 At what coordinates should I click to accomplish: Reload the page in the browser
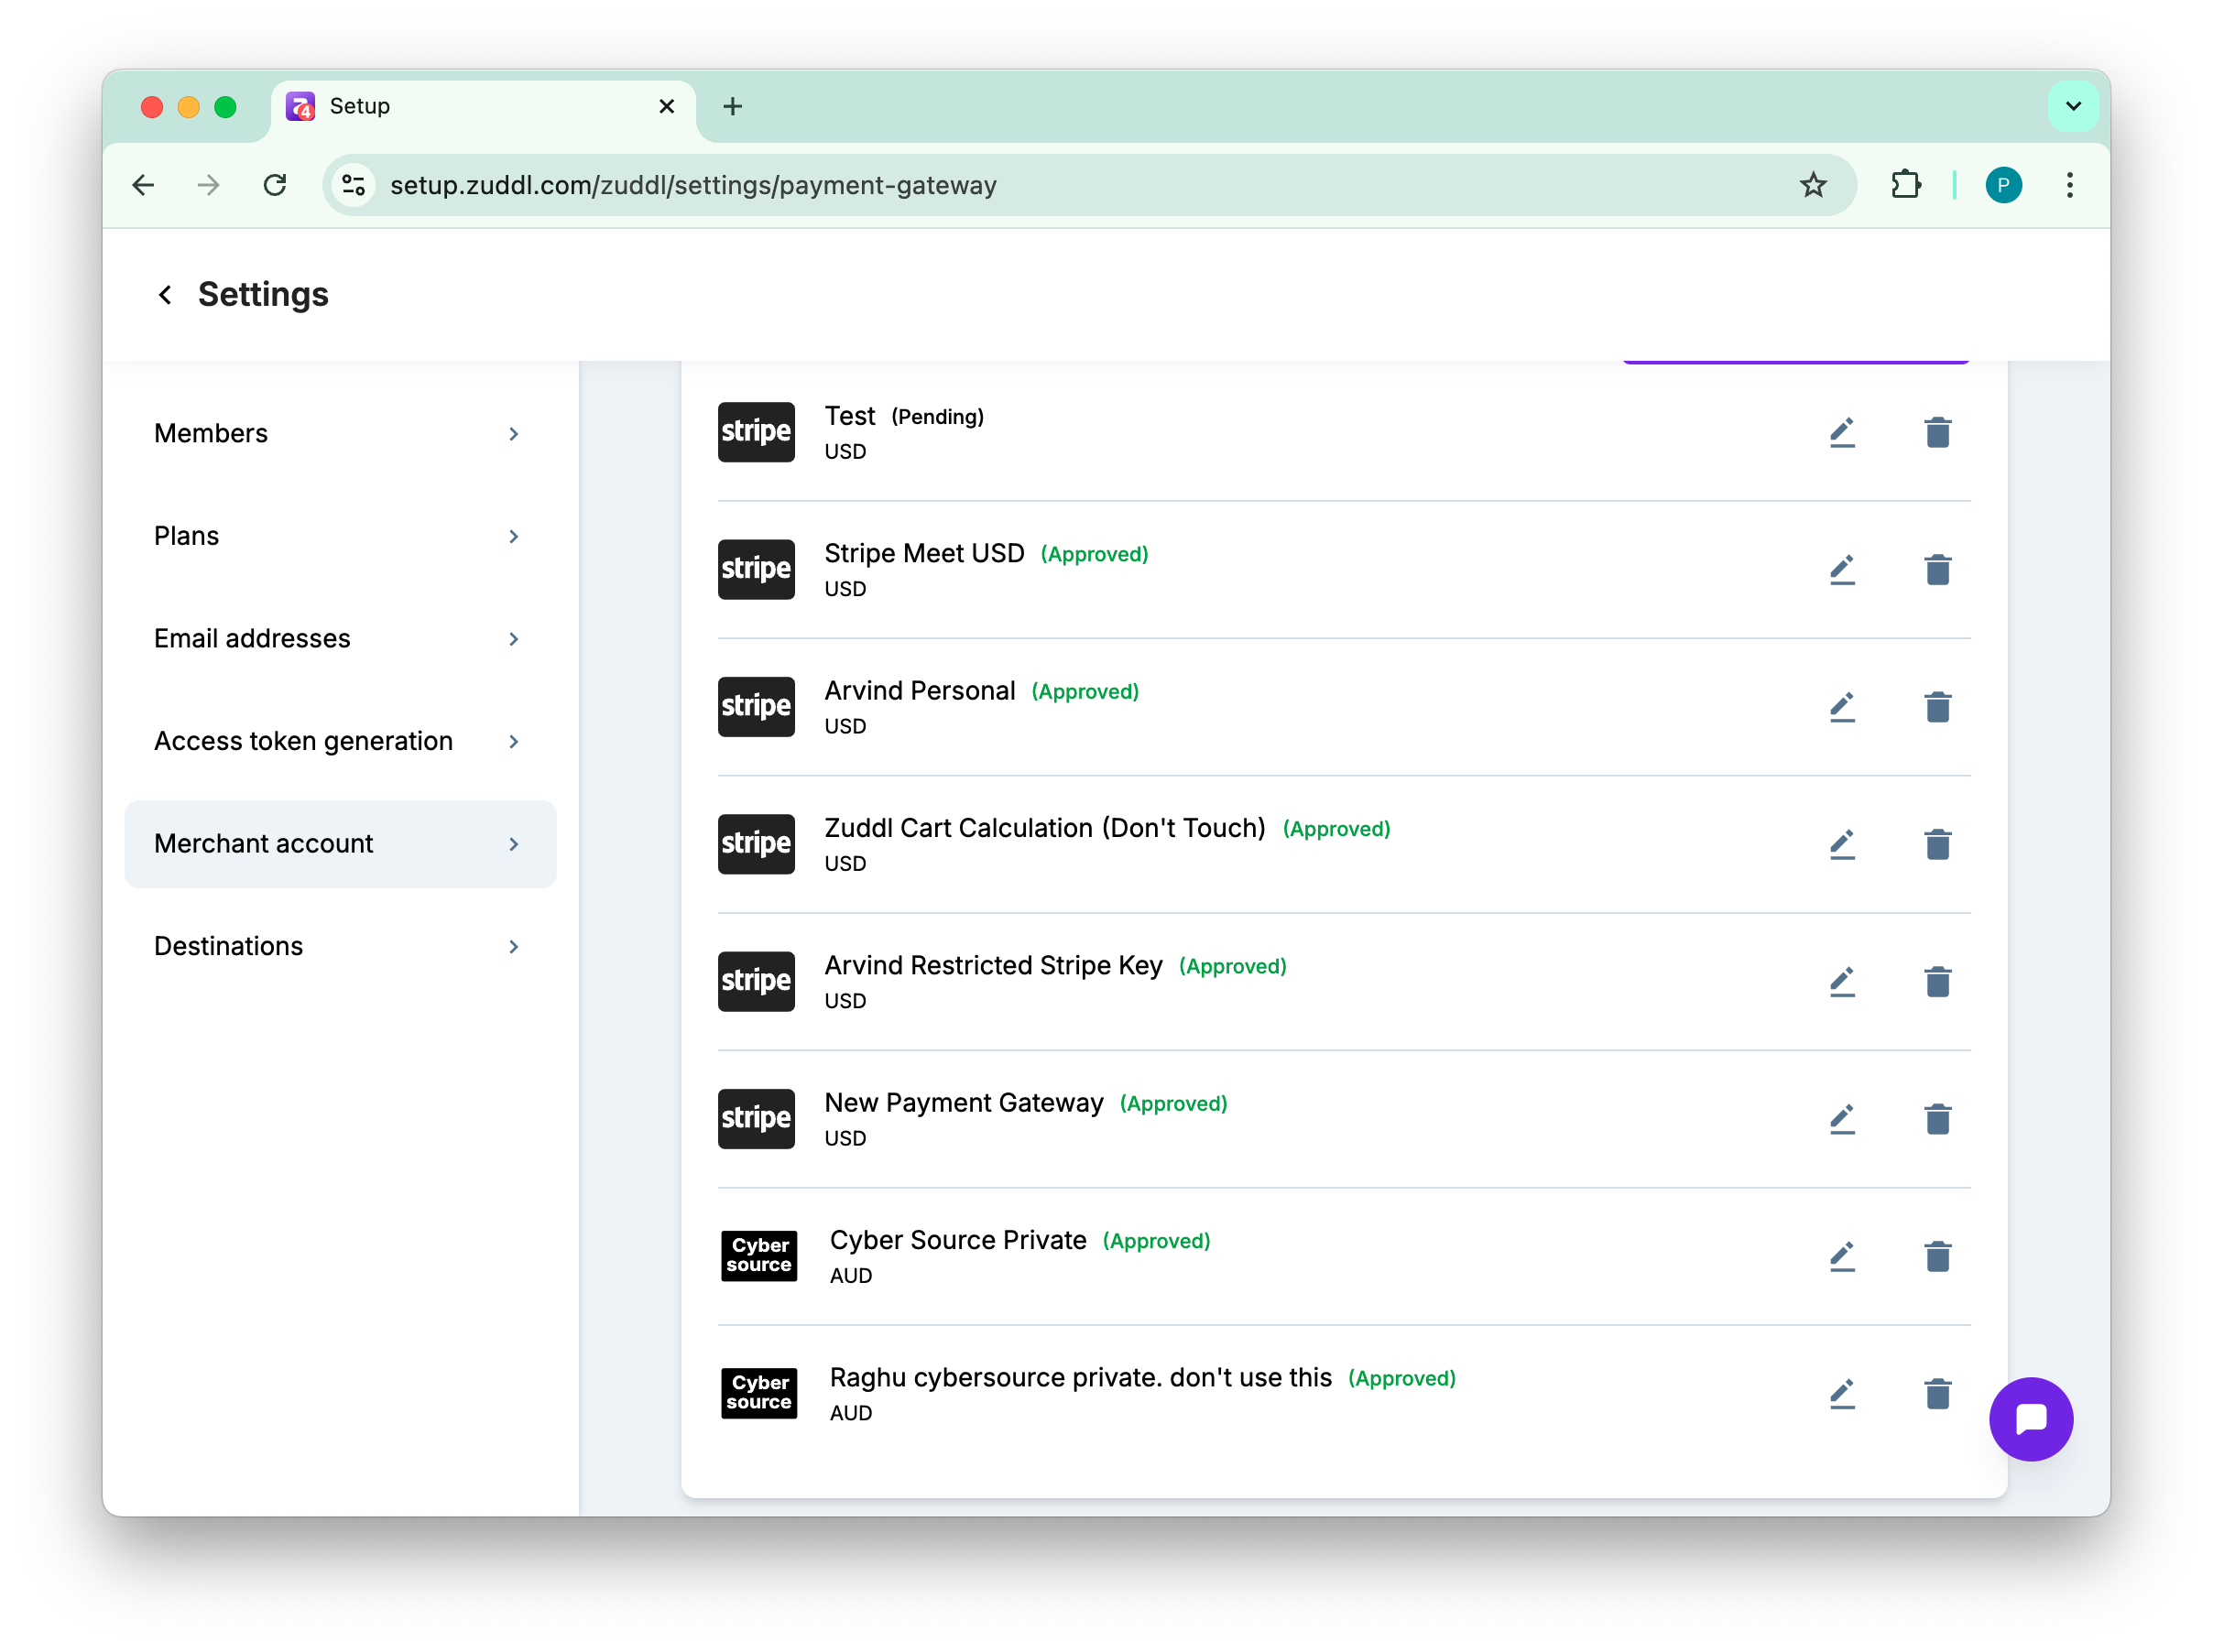(275, 185)
